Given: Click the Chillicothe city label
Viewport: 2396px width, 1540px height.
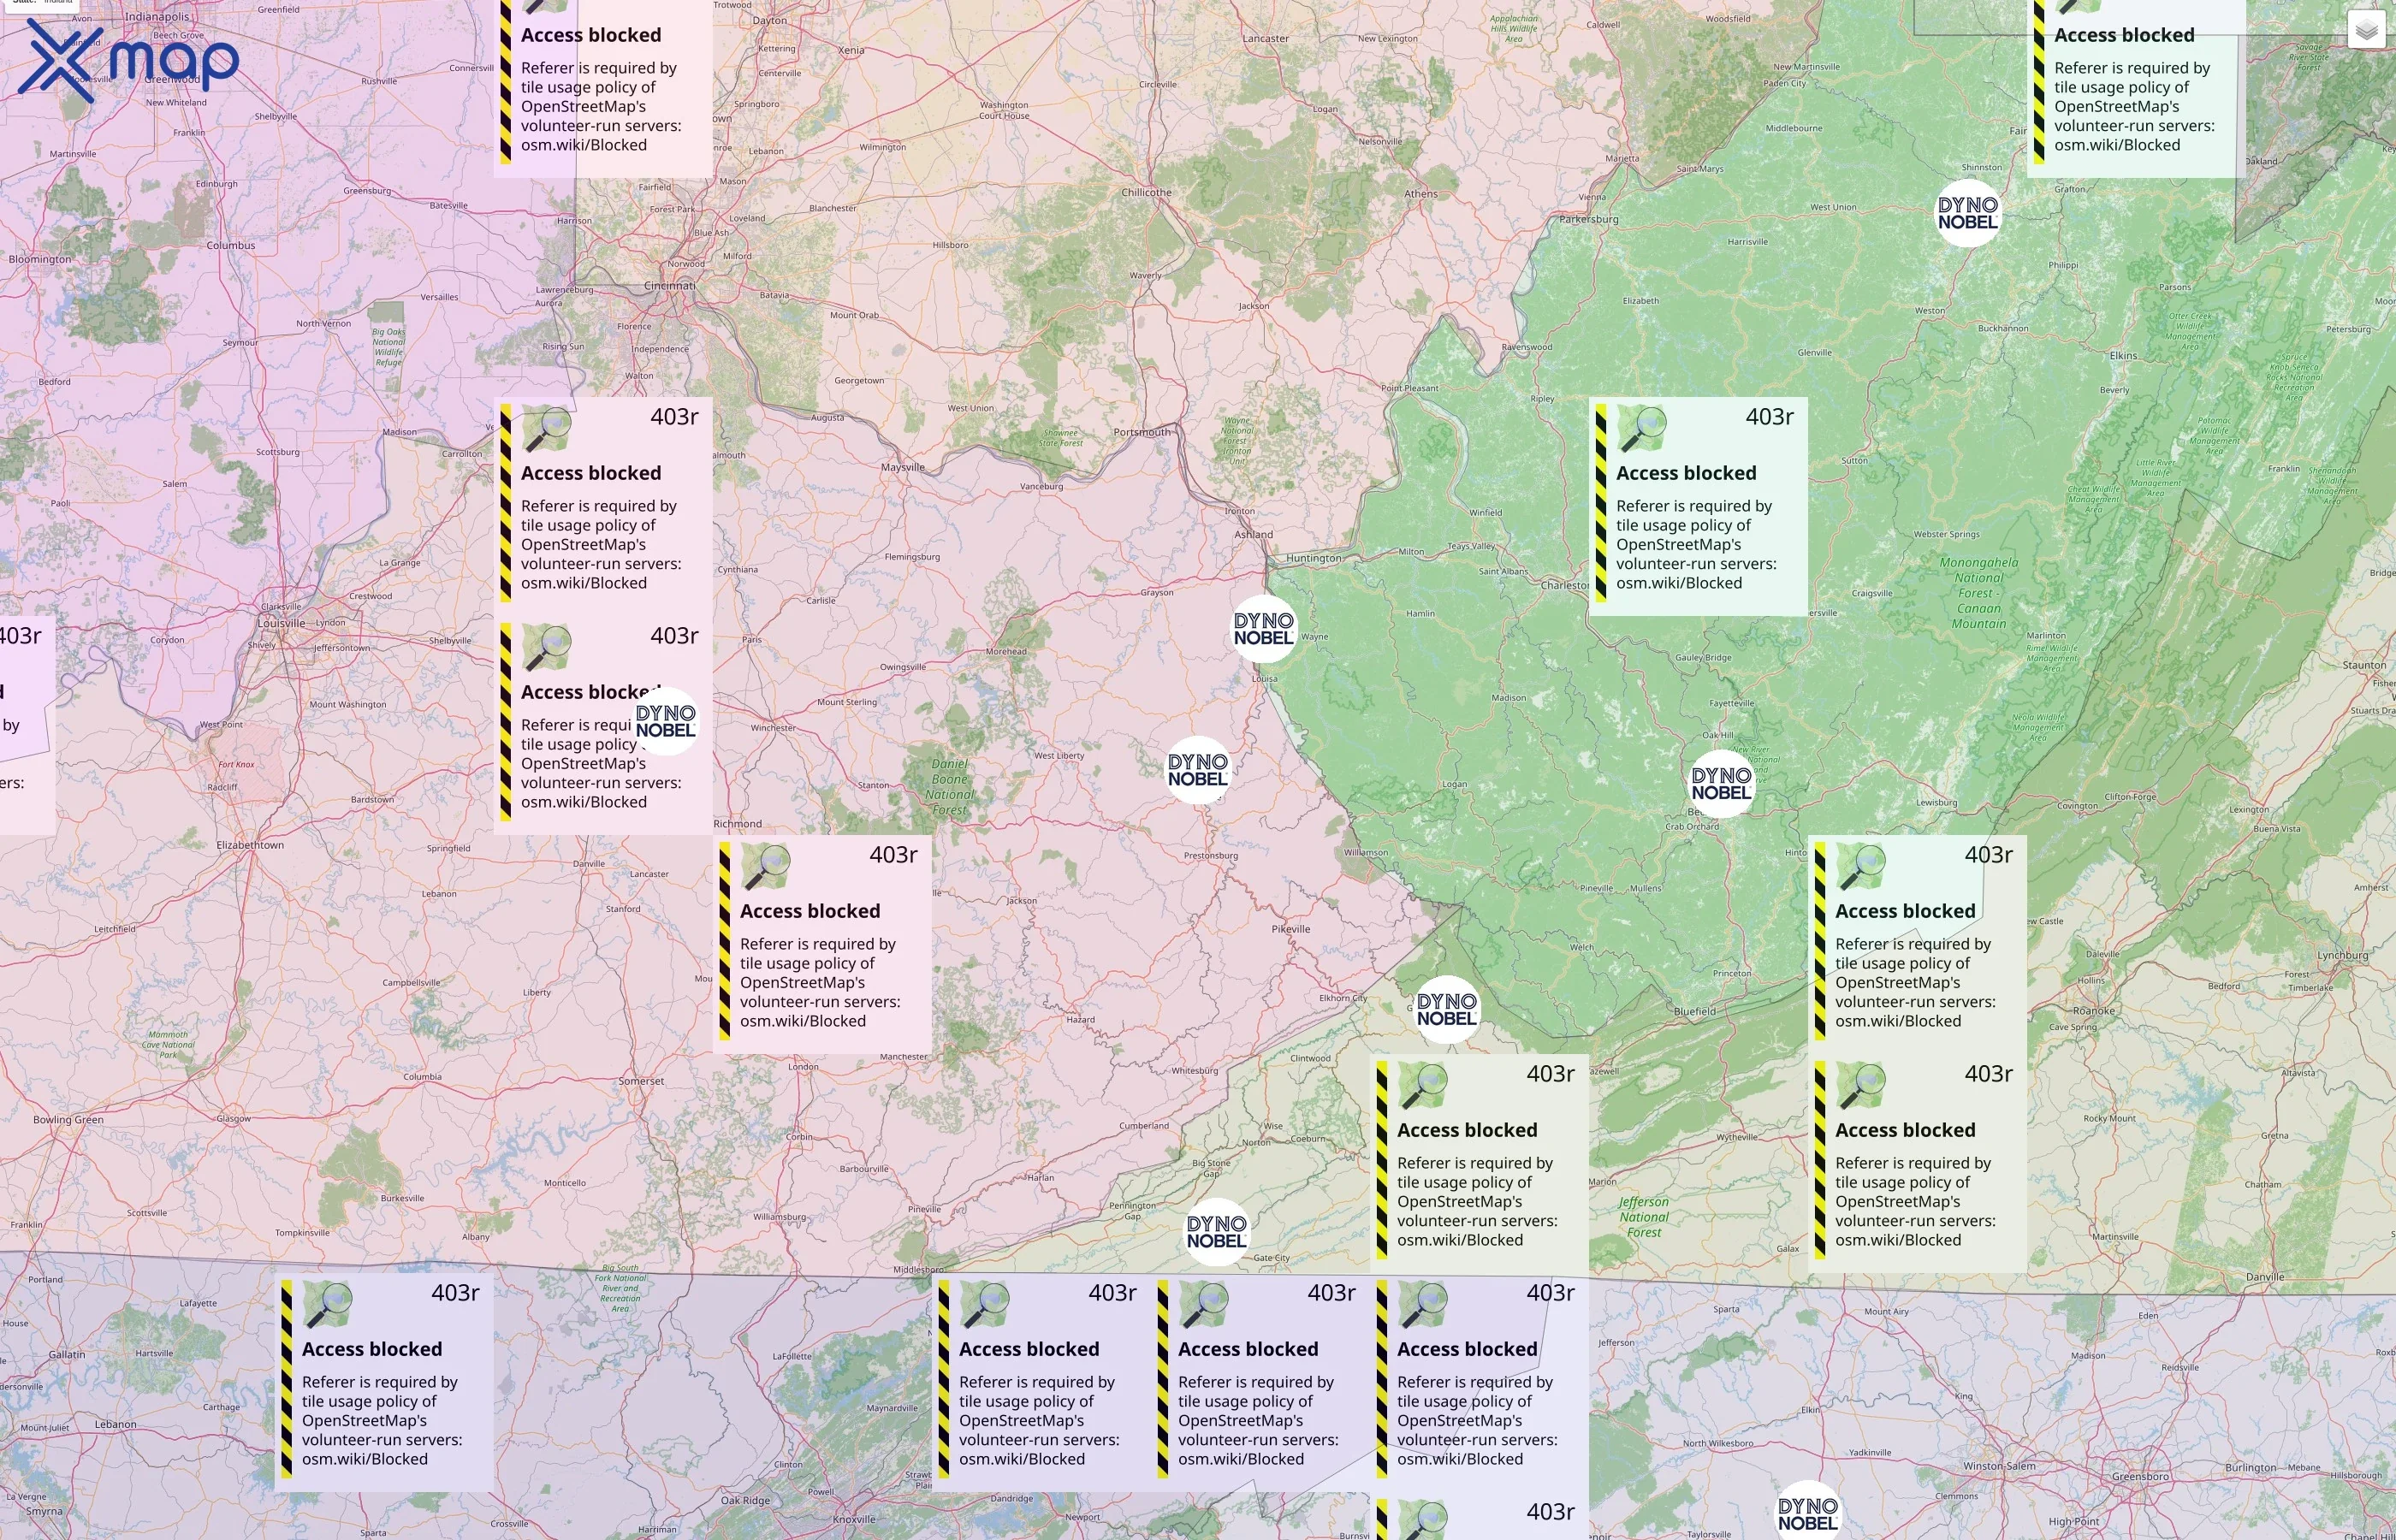Looking at the screenshot, I should coord(1146,192).
